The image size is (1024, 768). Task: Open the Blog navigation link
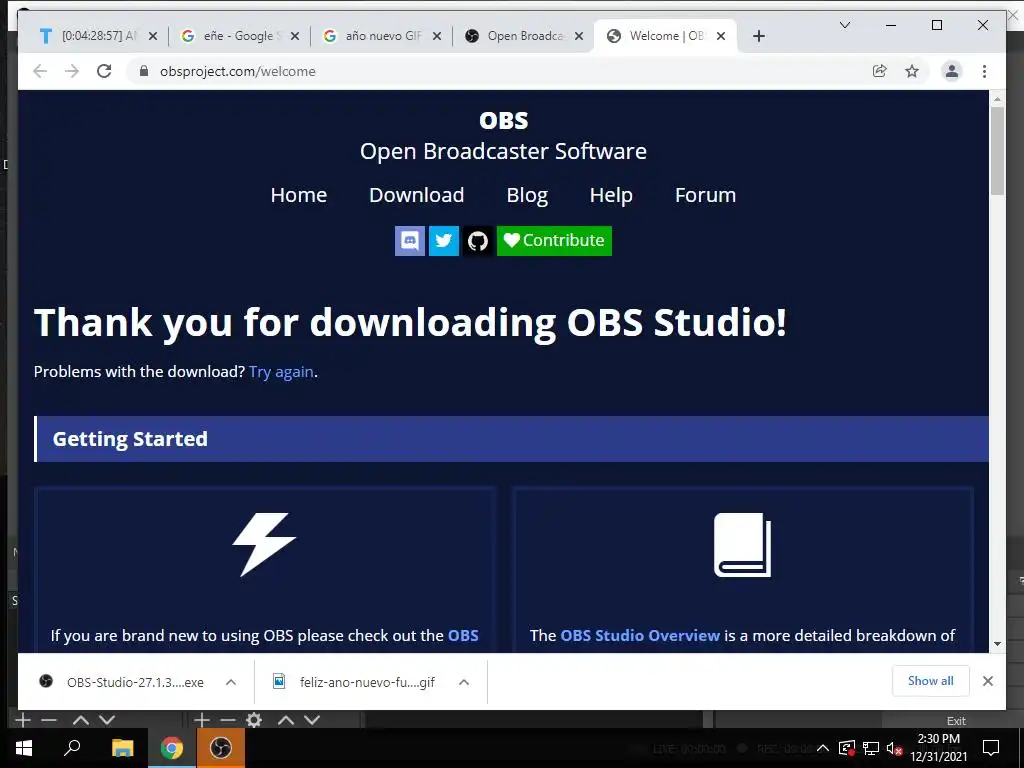click(x=527, y=195)
